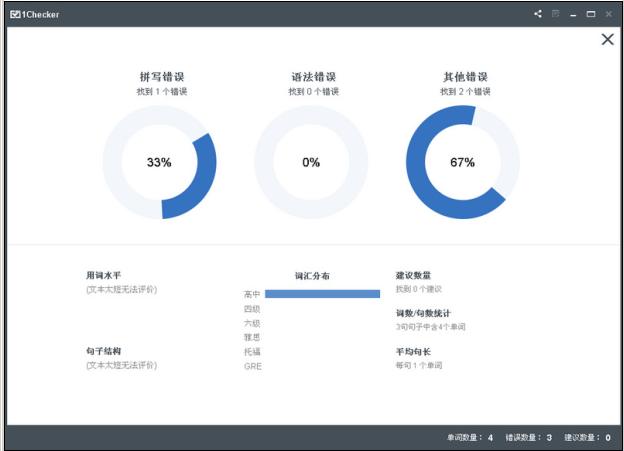Select the 四级 vocabulary level label
This screenshot has width=624, height=451.
252,309
